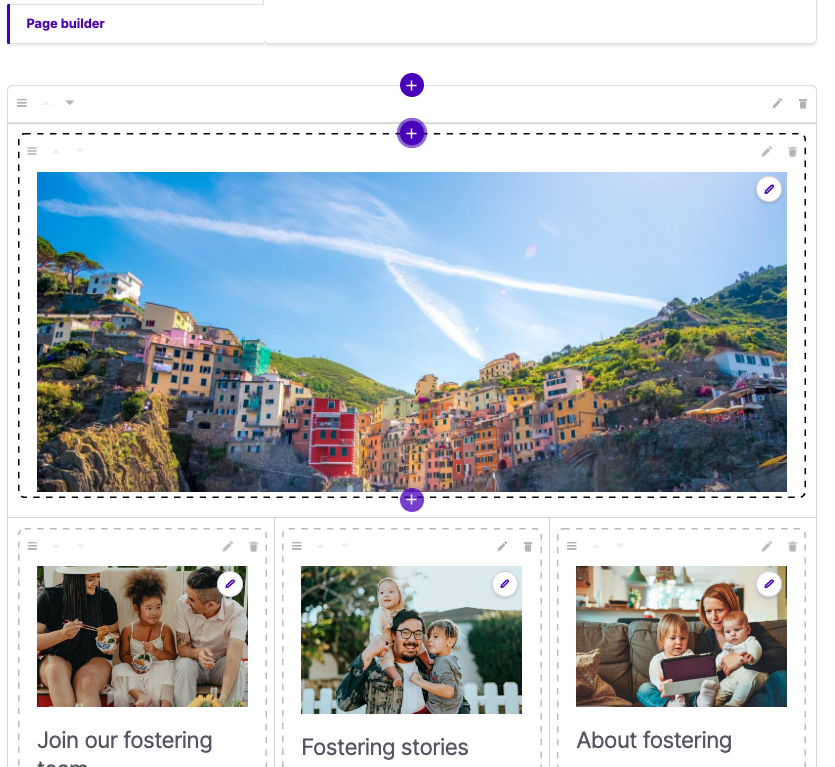Replace the image in Join our fostering team card
The width and height of the screenshot is (835, 767).
tap(230, 583)
